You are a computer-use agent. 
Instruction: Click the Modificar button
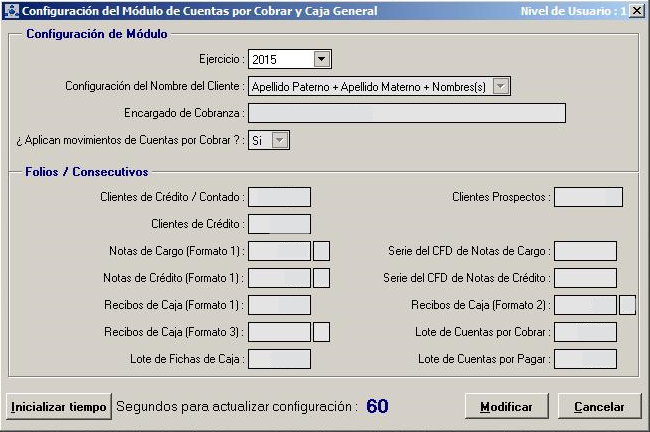tap(507, 406)
